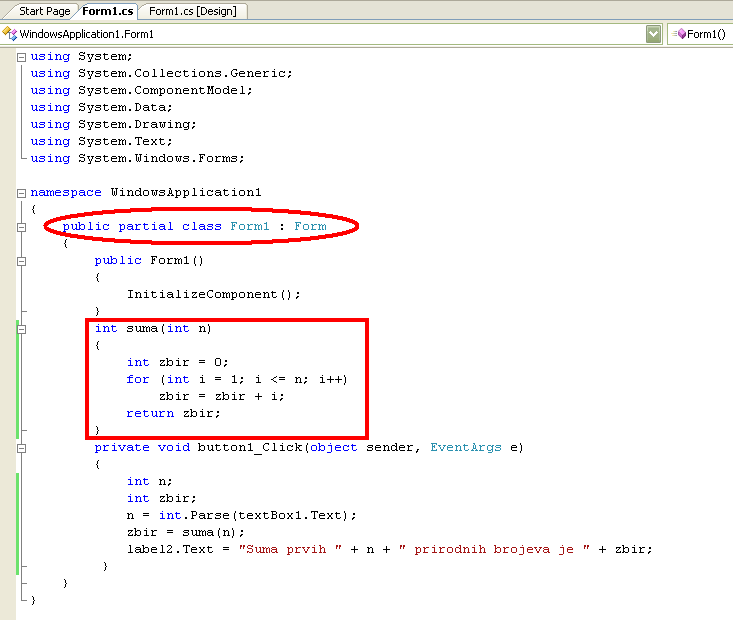Click the for keyword in the loop
This screenshot has width=733, height=620.
pyautogui.click(x=138, y=379)
